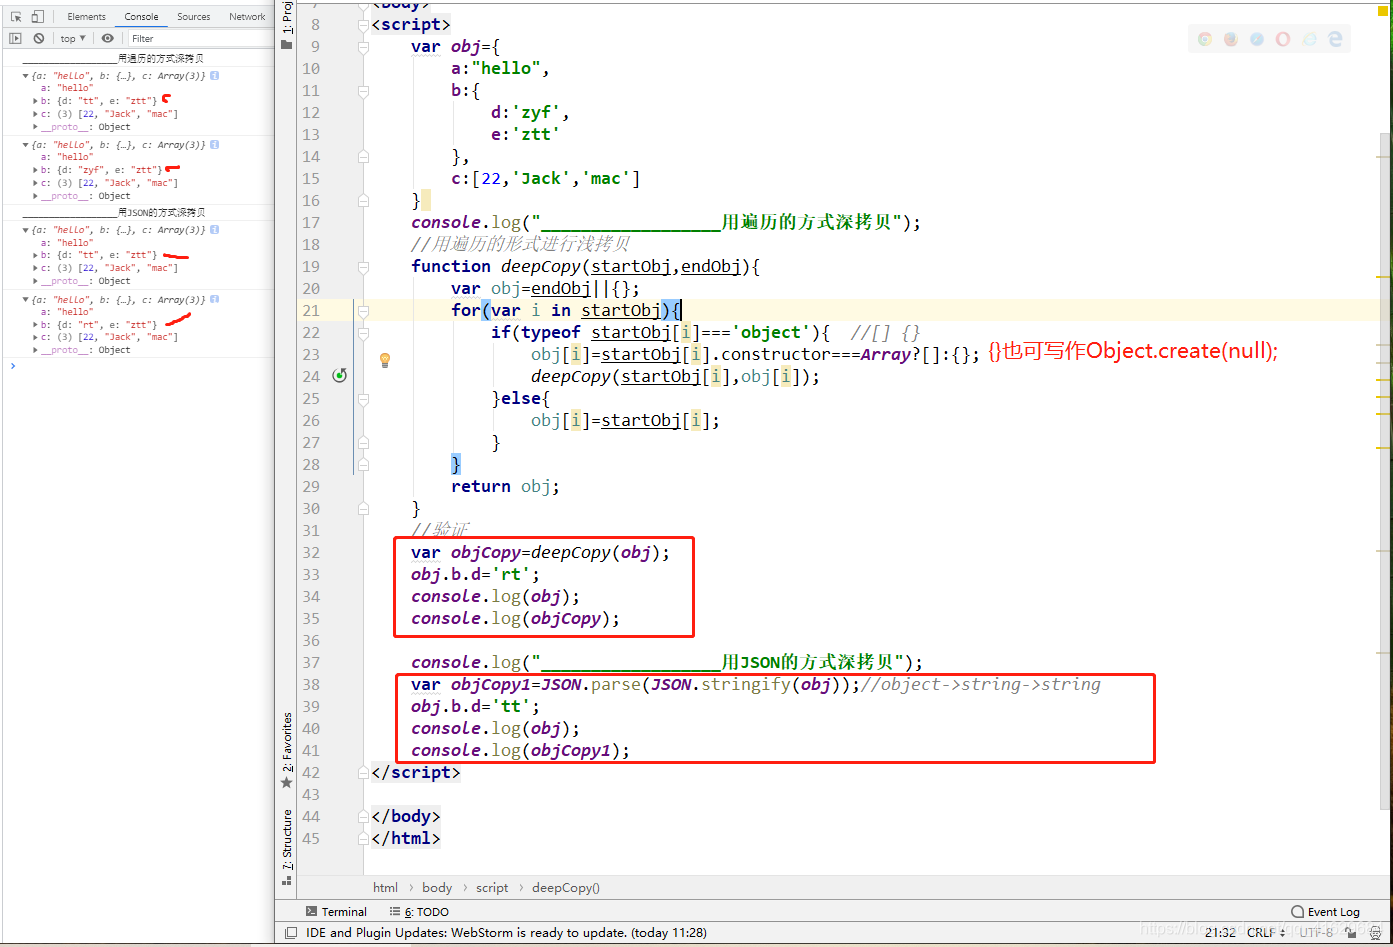Open in Edge browser icon
This screenshot has height=947, width=1393.
click(1335, 39)
